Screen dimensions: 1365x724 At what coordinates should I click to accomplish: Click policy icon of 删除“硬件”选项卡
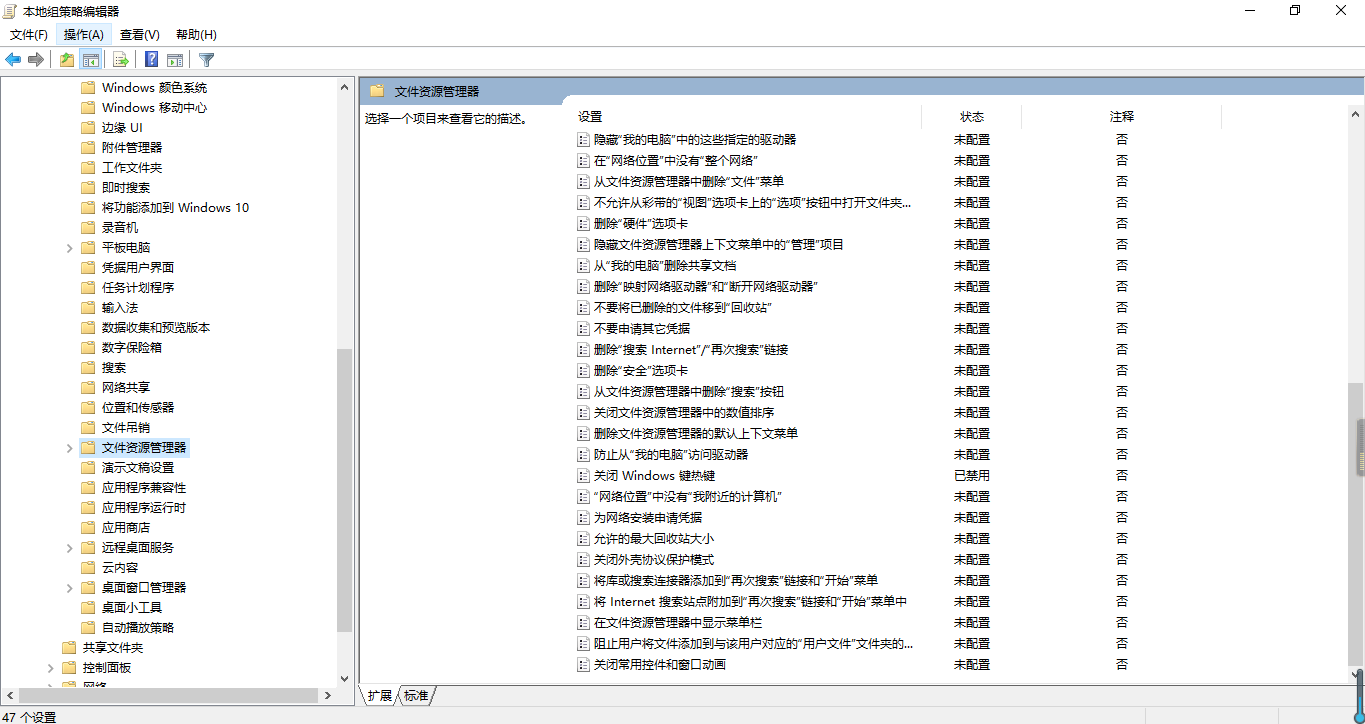coord(584,224)
